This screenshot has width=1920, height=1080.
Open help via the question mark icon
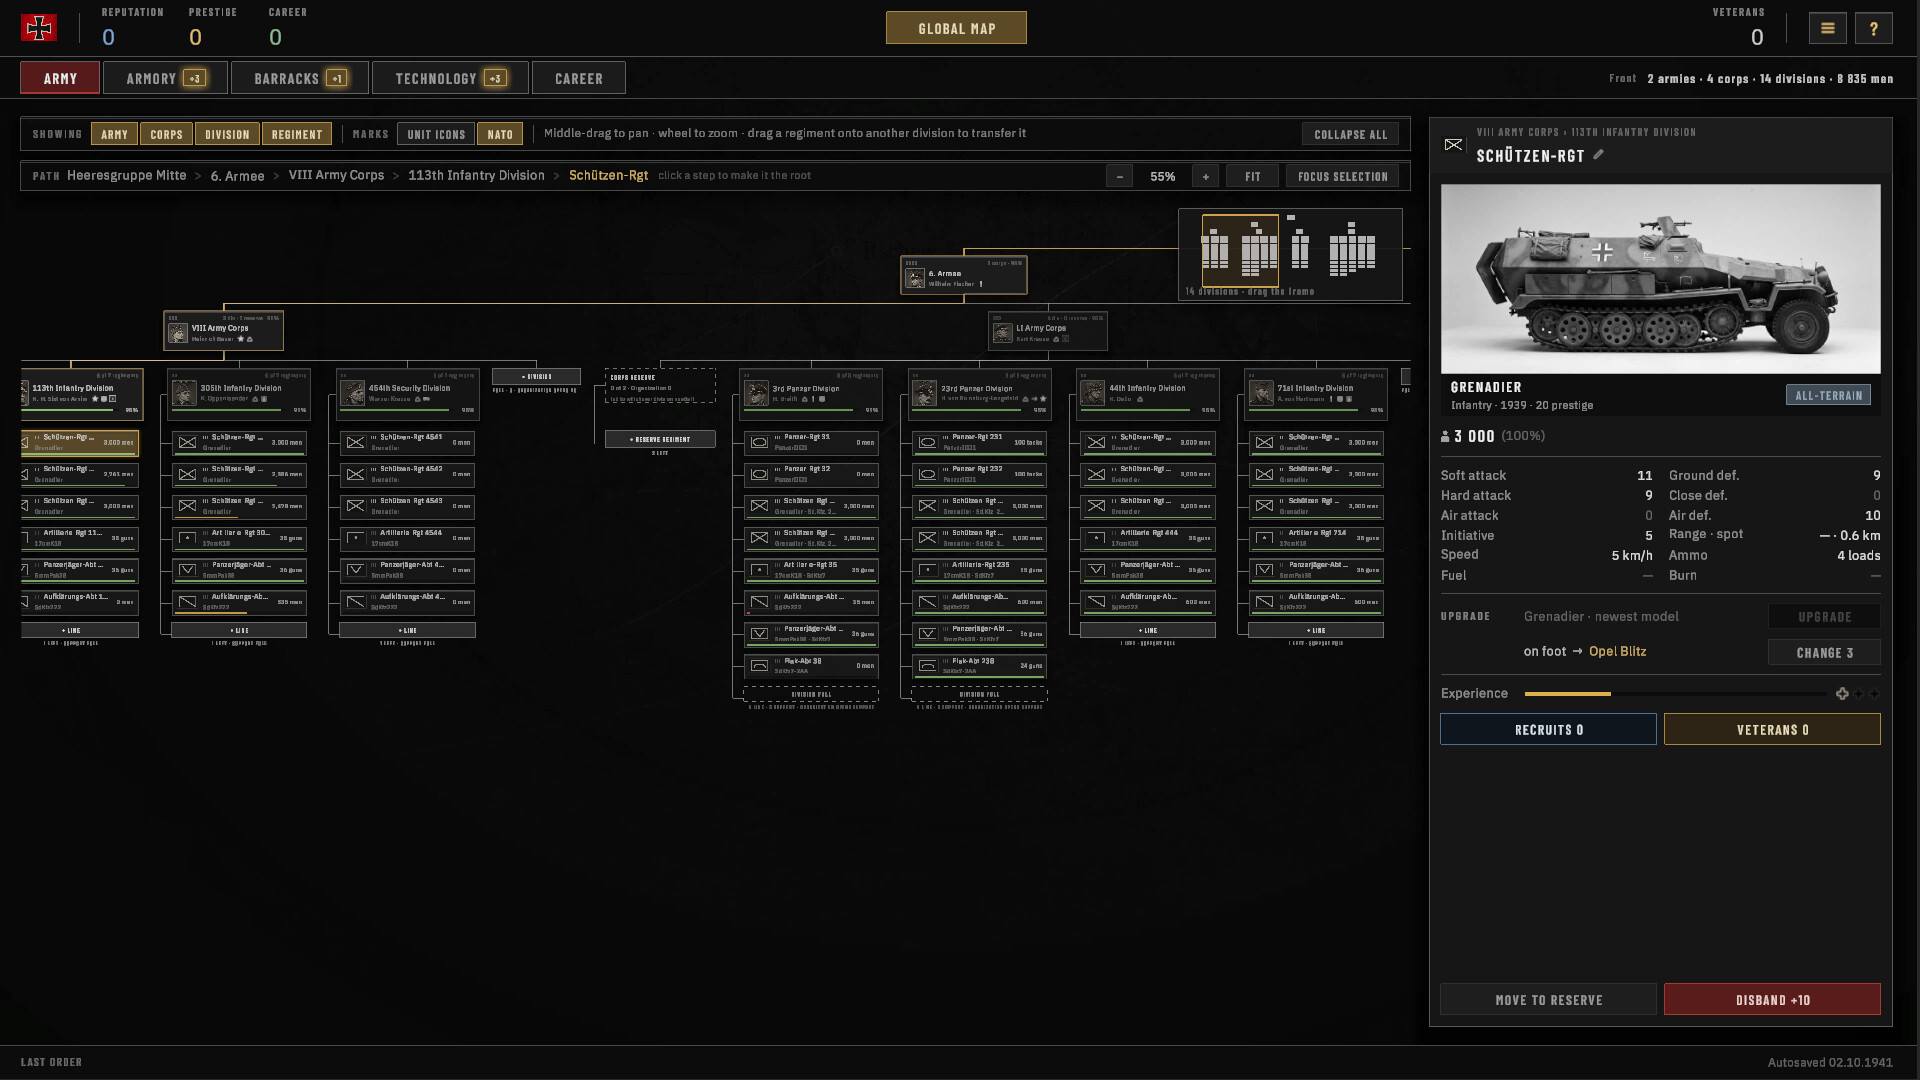pos(1873,28)
